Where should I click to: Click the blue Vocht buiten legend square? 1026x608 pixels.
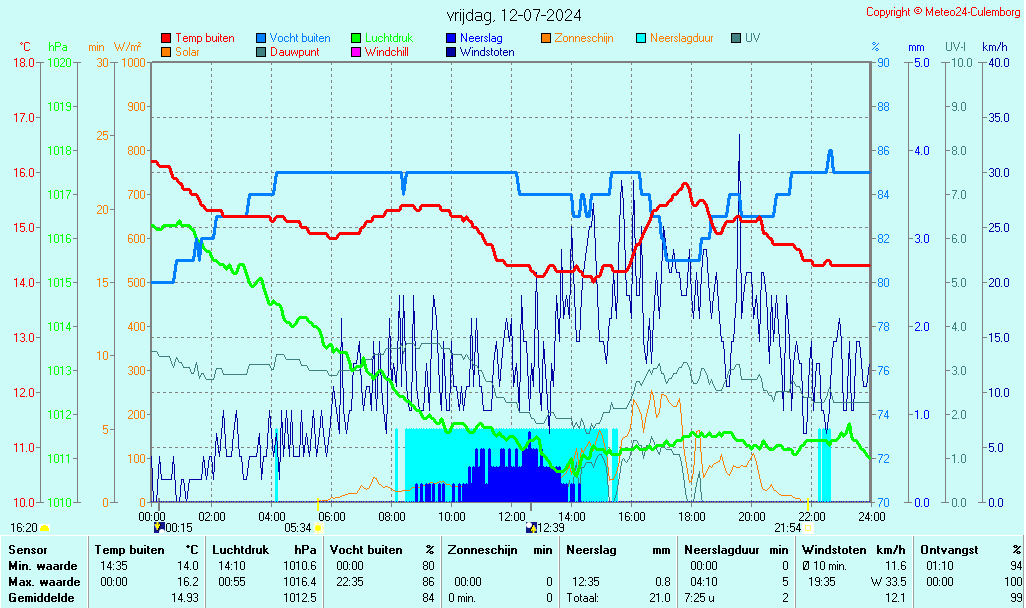[x=261, y=38]
